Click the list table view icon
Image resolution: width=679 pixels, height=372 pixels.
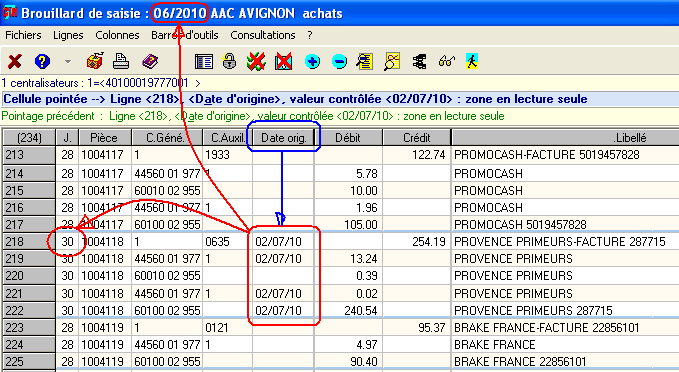(x=204, y=61)
